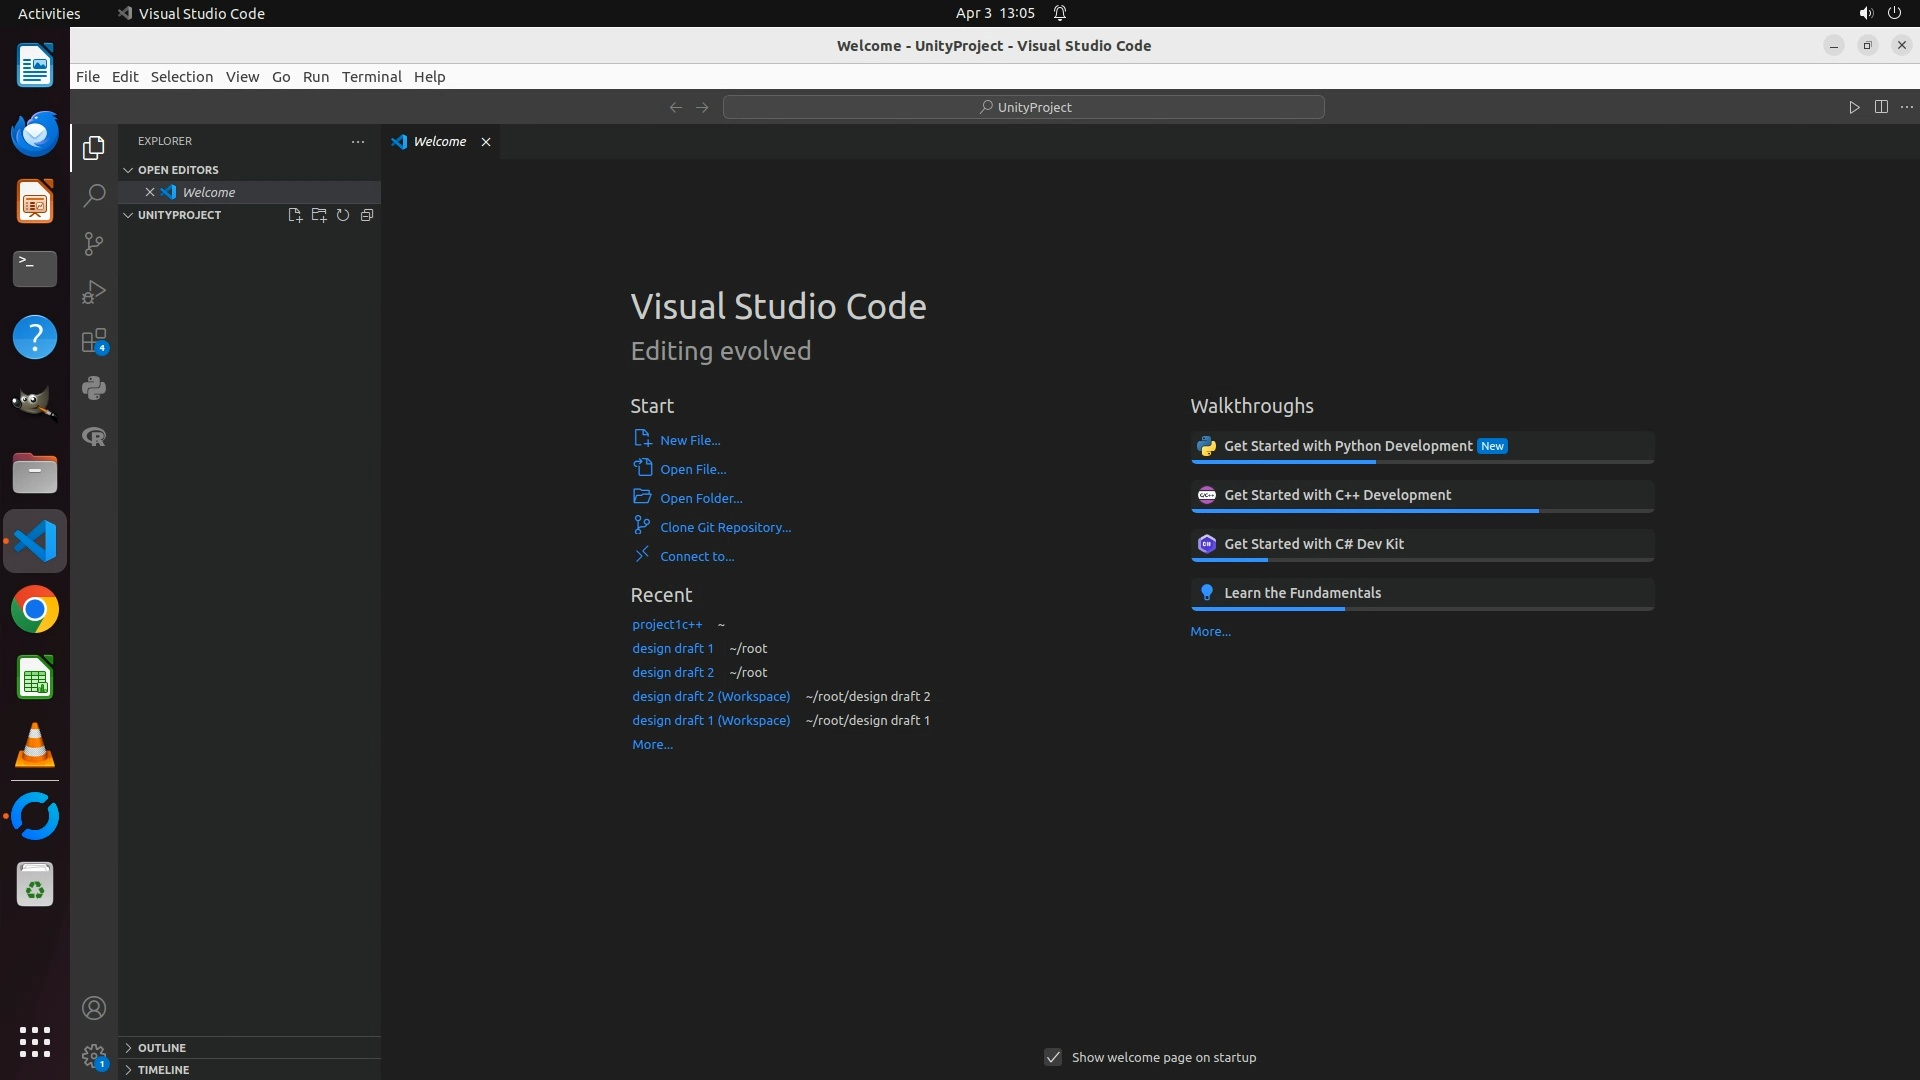Open the Run and Debug view

[x=94, y=292]
